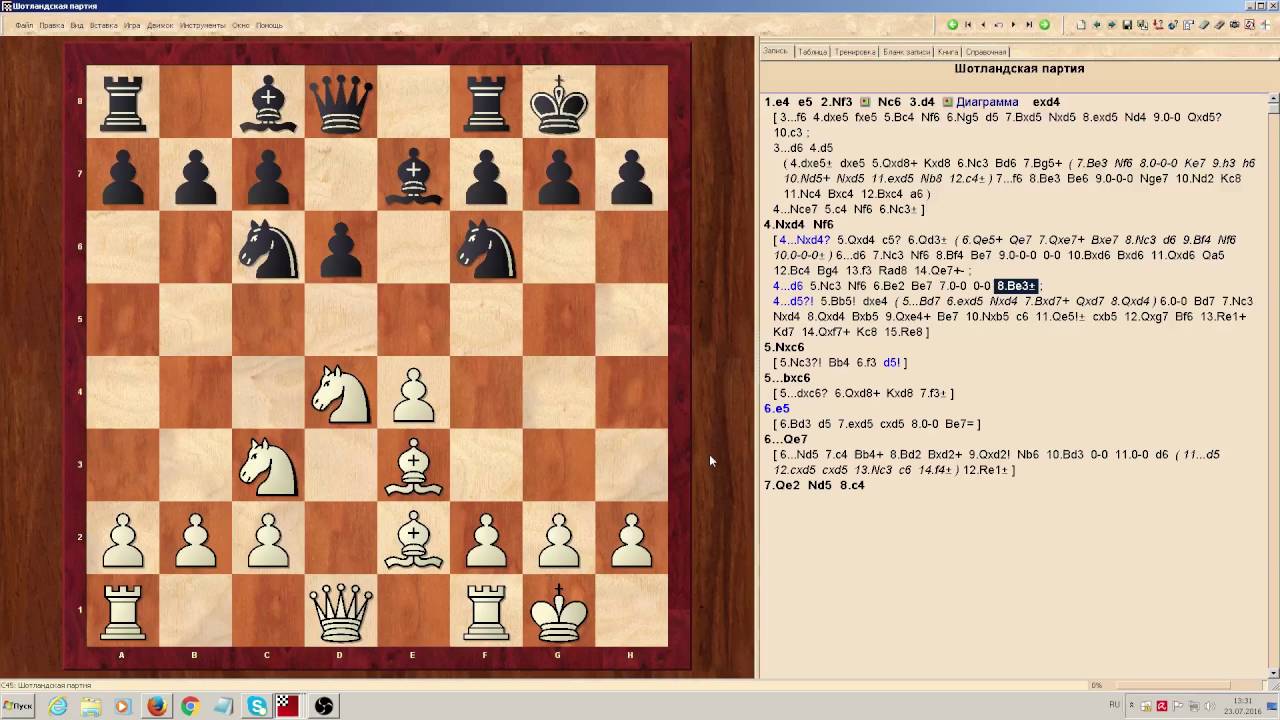Open the Правка menu
Screen dimensions: 1280x720
click(x=51, y=25)
